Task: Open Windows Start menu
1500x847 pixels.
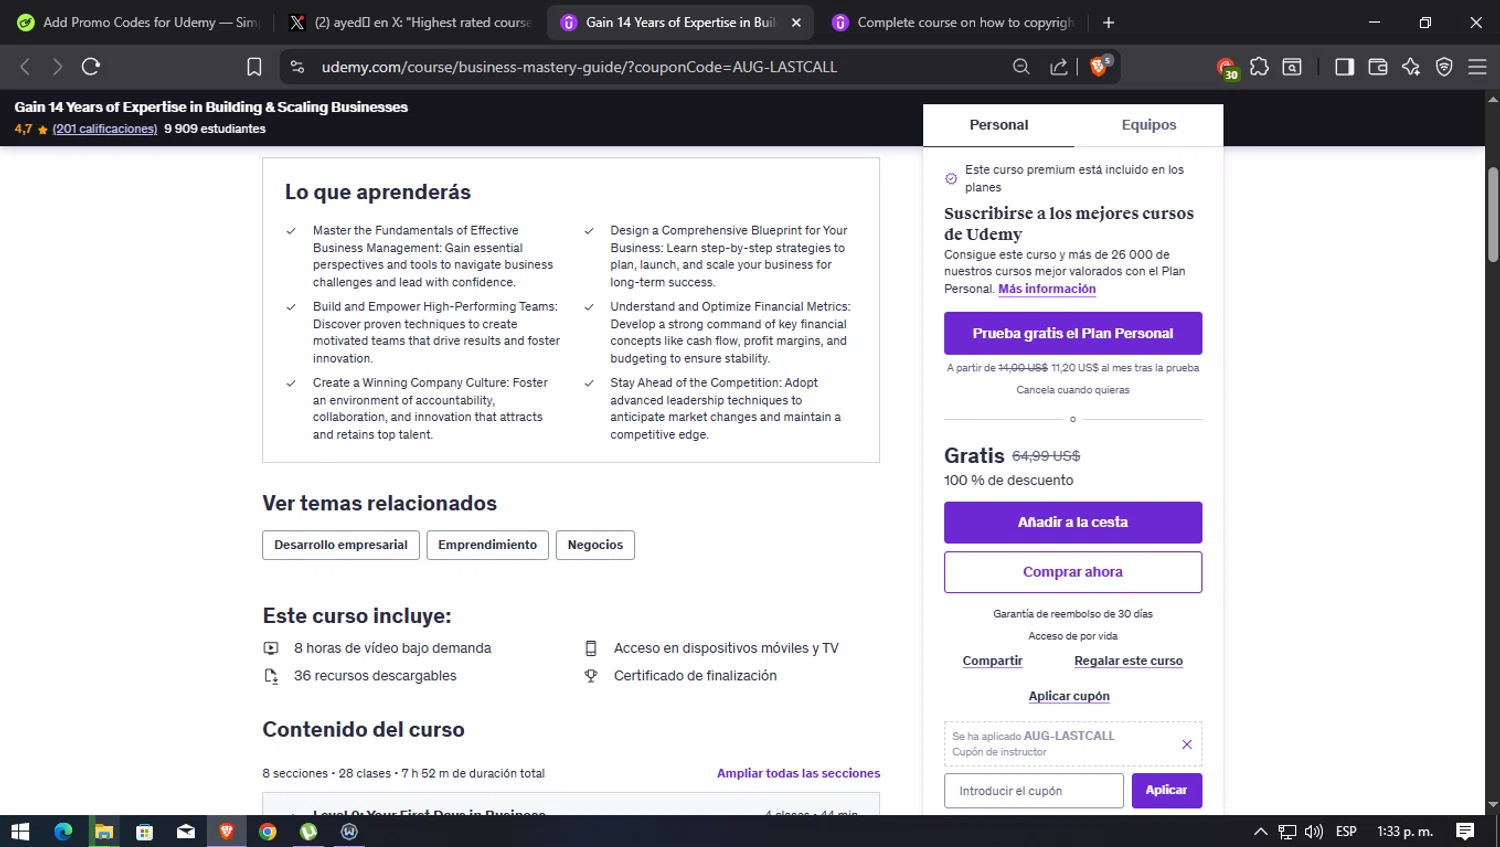Action: pyautogui.click(x=20, y=831)
